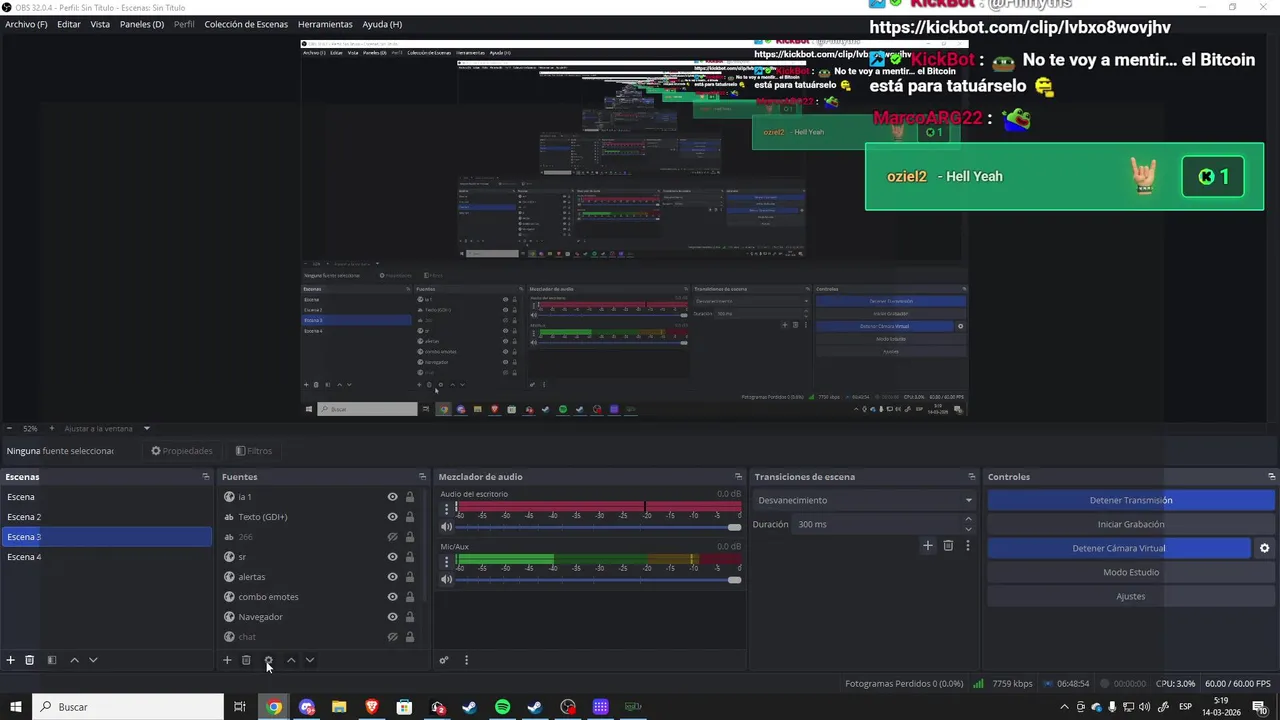Toggle lock on ia 1 source

click(x=409, y=497)
